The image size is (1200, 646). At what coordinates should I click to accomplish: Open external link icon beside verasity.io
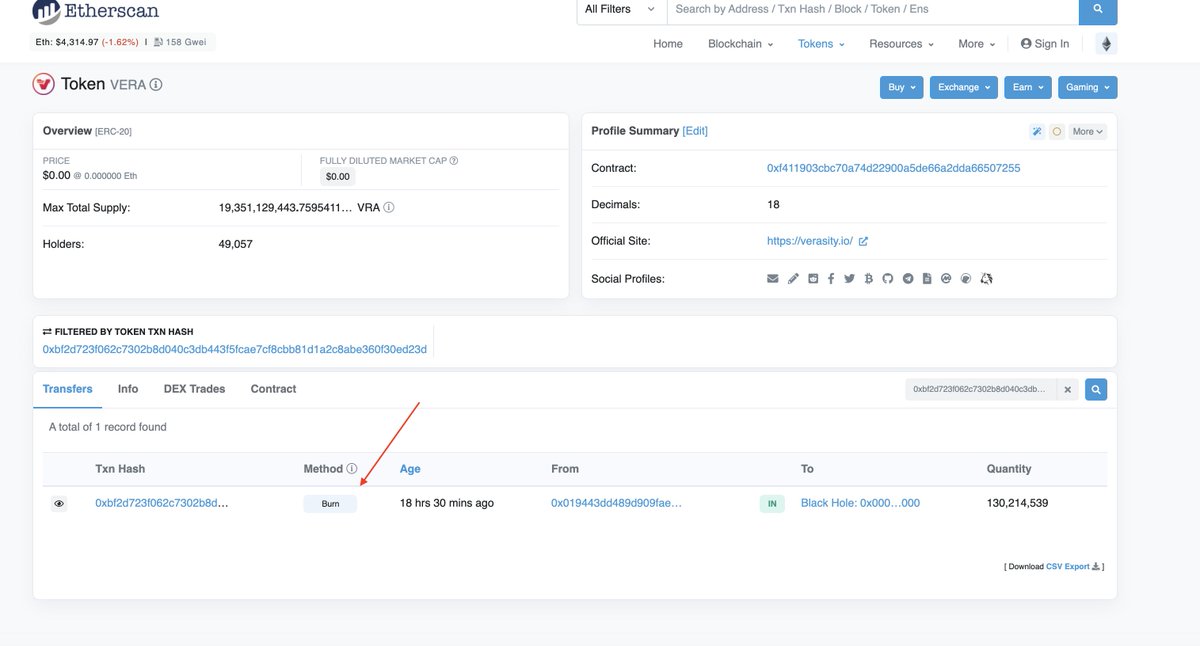[863, 241]
